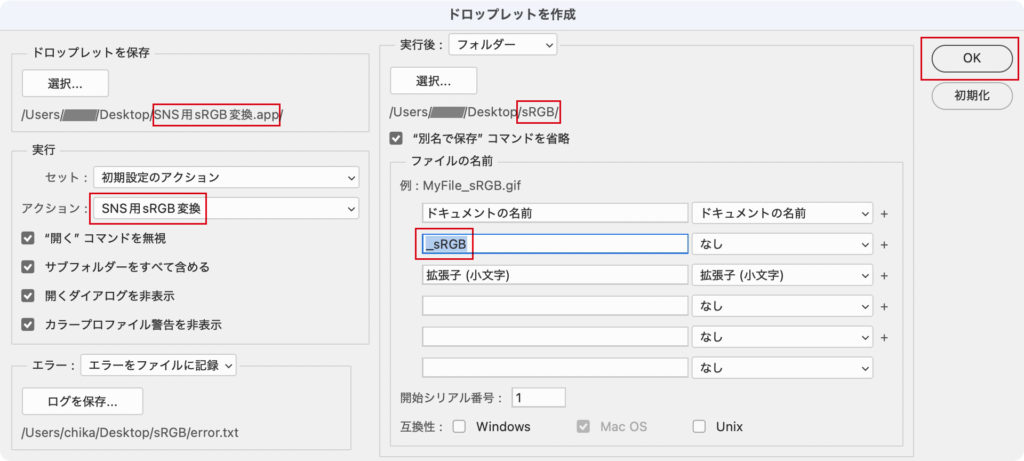1024x461 pixels.
Task: Disable カラープロファイル警告を非表示 checkbox
Action: tap(29, 324)
